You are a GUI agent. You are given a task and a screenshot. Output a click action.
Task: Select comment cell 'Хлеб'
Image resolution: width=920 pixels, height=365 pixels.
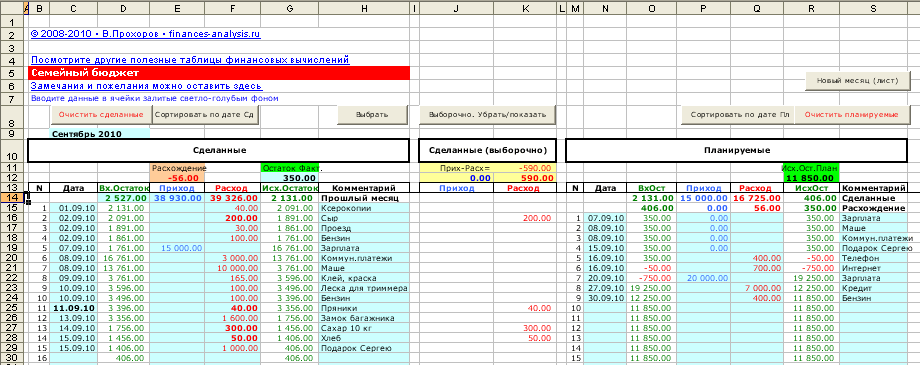point(364,337)
